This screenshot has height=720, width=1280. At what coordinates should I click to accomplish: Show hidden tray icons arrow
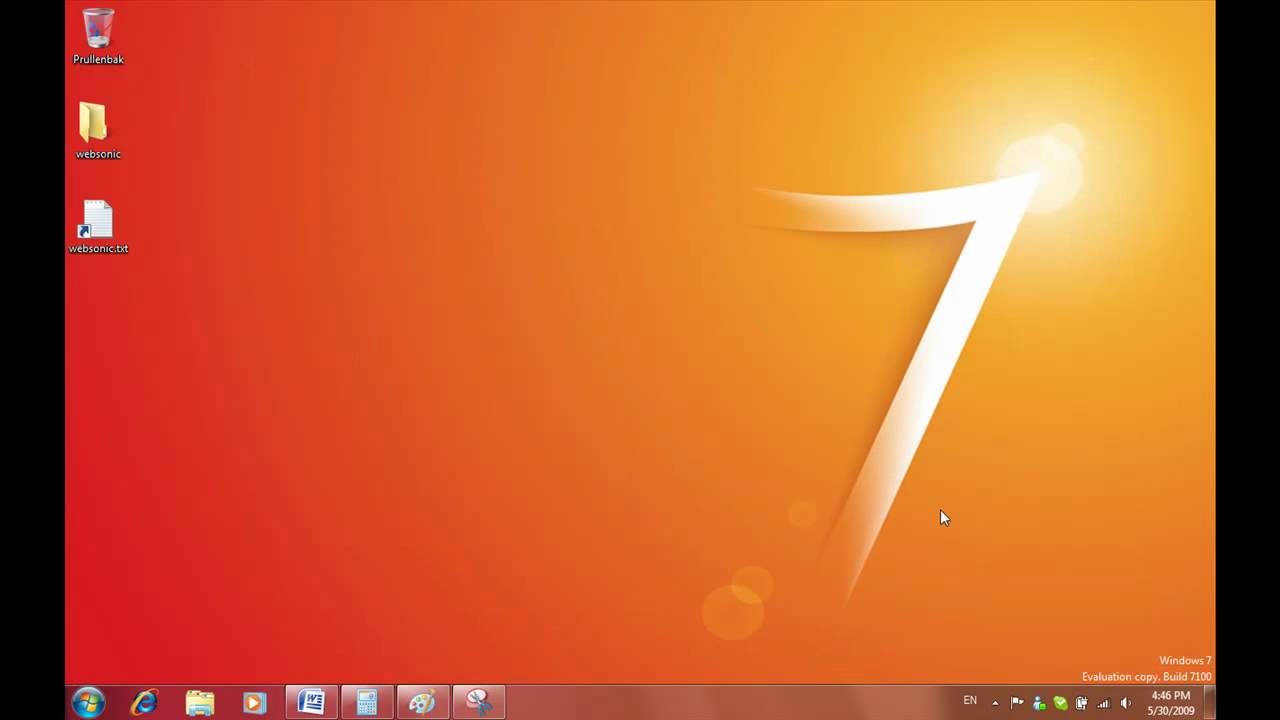995,703
